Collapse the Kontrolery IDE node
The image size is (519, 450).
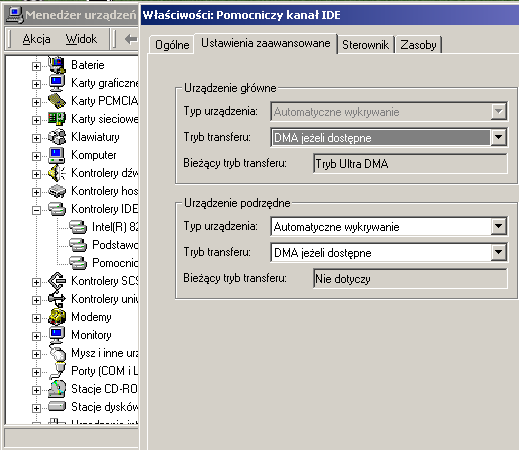click(x=36, y=210)
